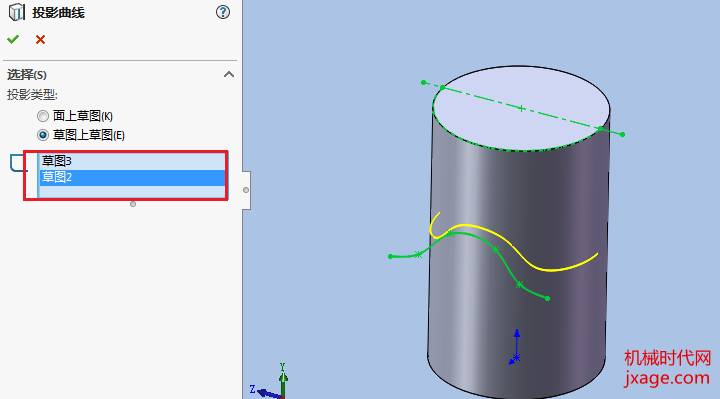Open help for projected curve
The height and width of the screenshot is (399, 720).
[223, 12]
